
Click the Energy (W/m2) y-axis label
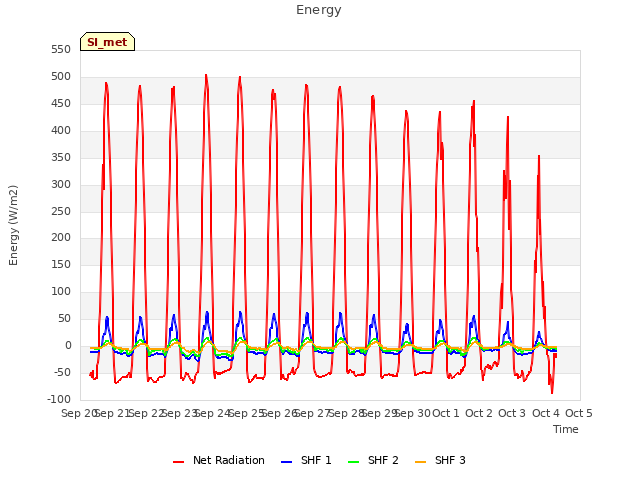click(x=13, y=225)
